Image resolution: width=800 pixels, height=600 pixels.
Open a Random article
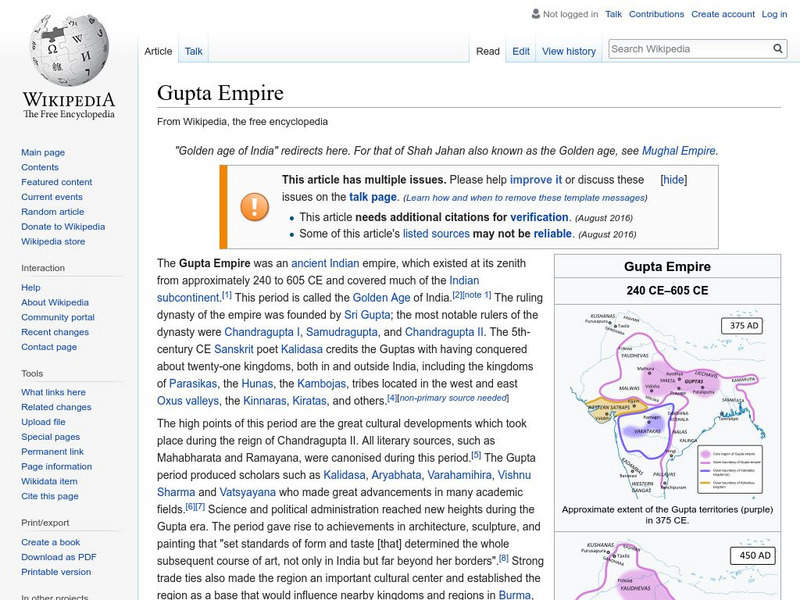[x=53, y=211]
